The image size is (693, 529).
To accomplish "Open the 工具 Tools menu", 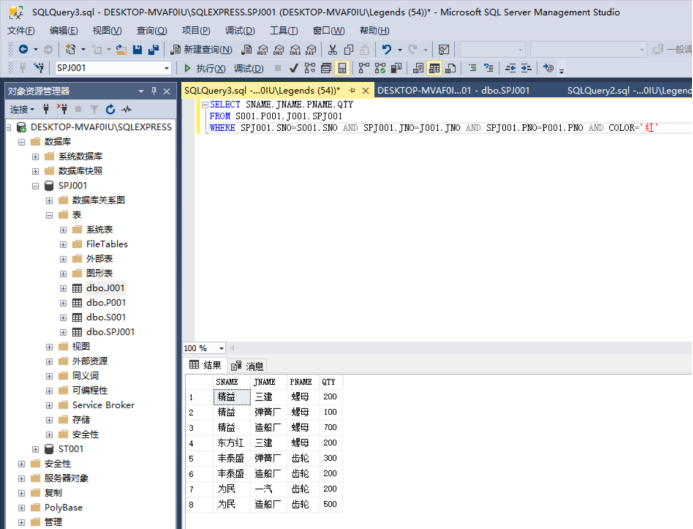I will coord(284,30).
